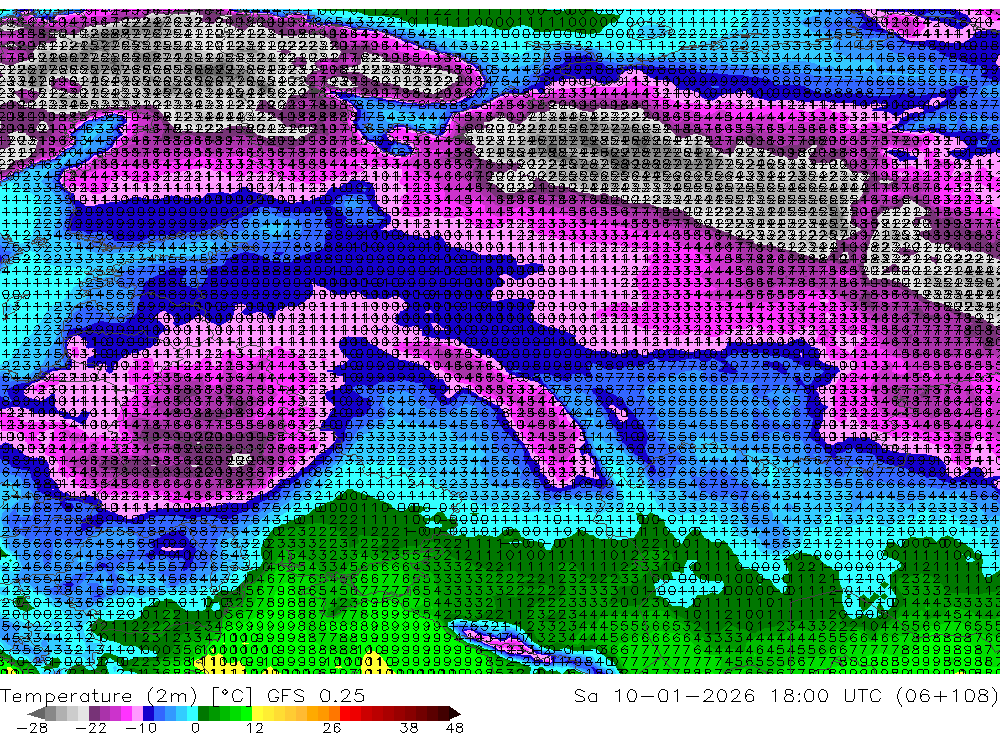The image size is (1000, 733).
Task: Click the '-10' legend label
Action: coord(140,727)
